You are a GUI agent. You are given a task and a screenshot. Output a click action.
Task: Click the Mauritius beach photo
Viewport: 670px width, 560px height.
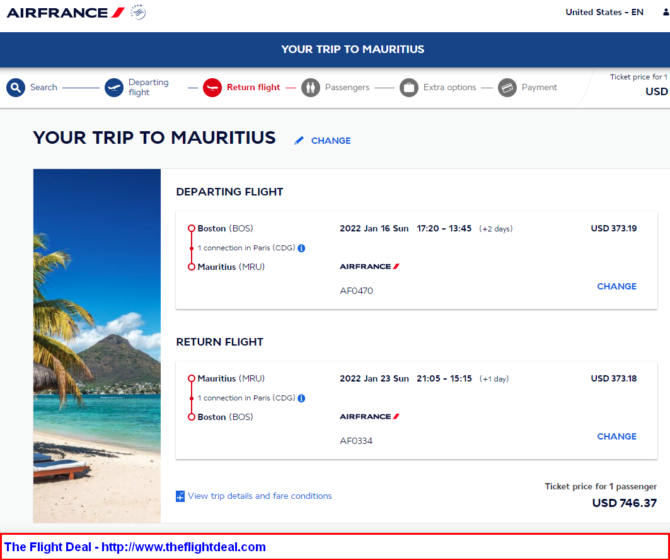click(97, 346)
